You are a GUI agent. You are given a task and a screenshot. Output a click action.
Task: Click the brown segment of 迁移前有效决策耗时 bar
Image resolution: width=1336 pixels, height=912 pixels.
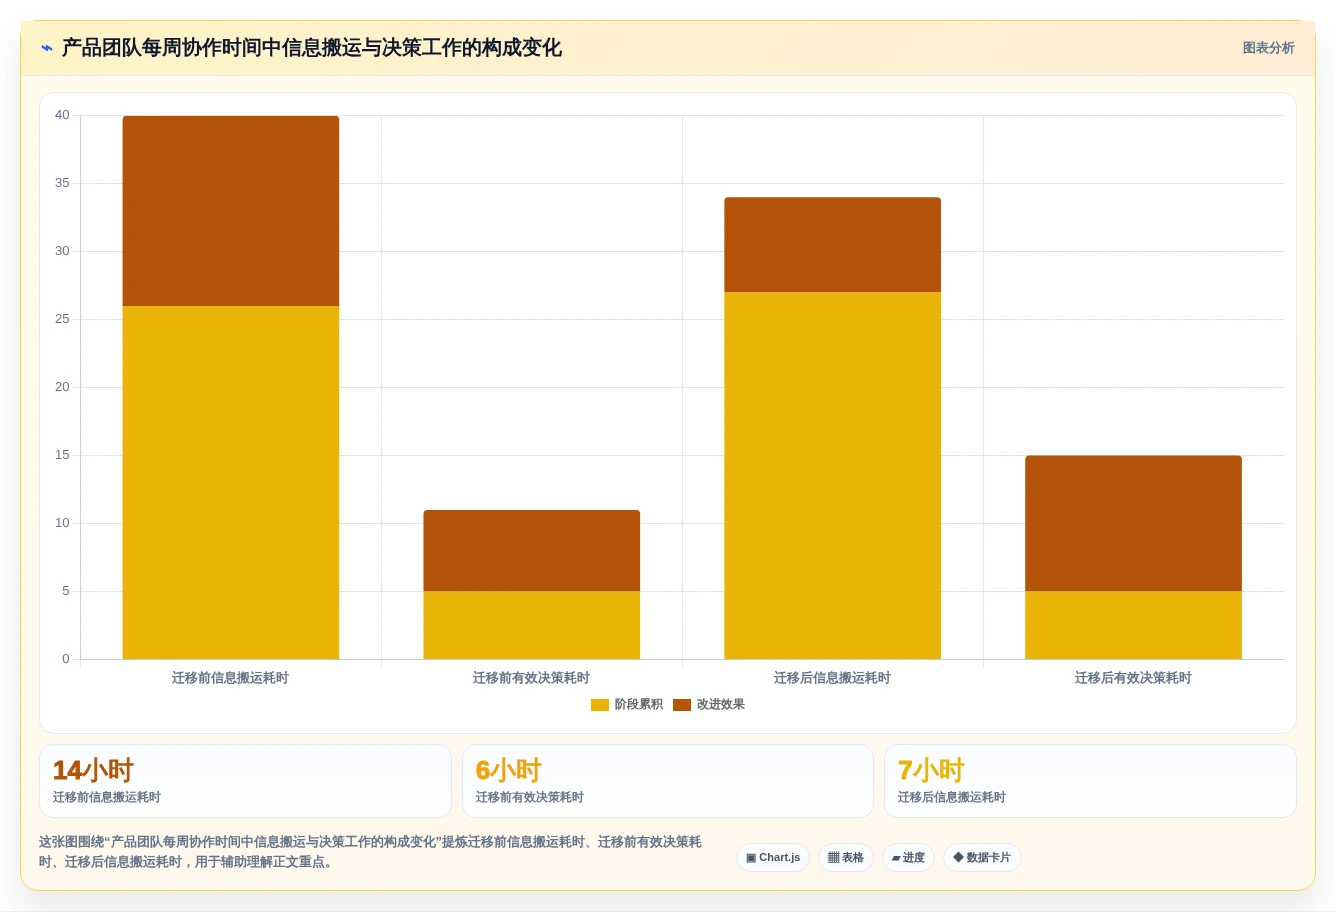[x=532, y=550]
